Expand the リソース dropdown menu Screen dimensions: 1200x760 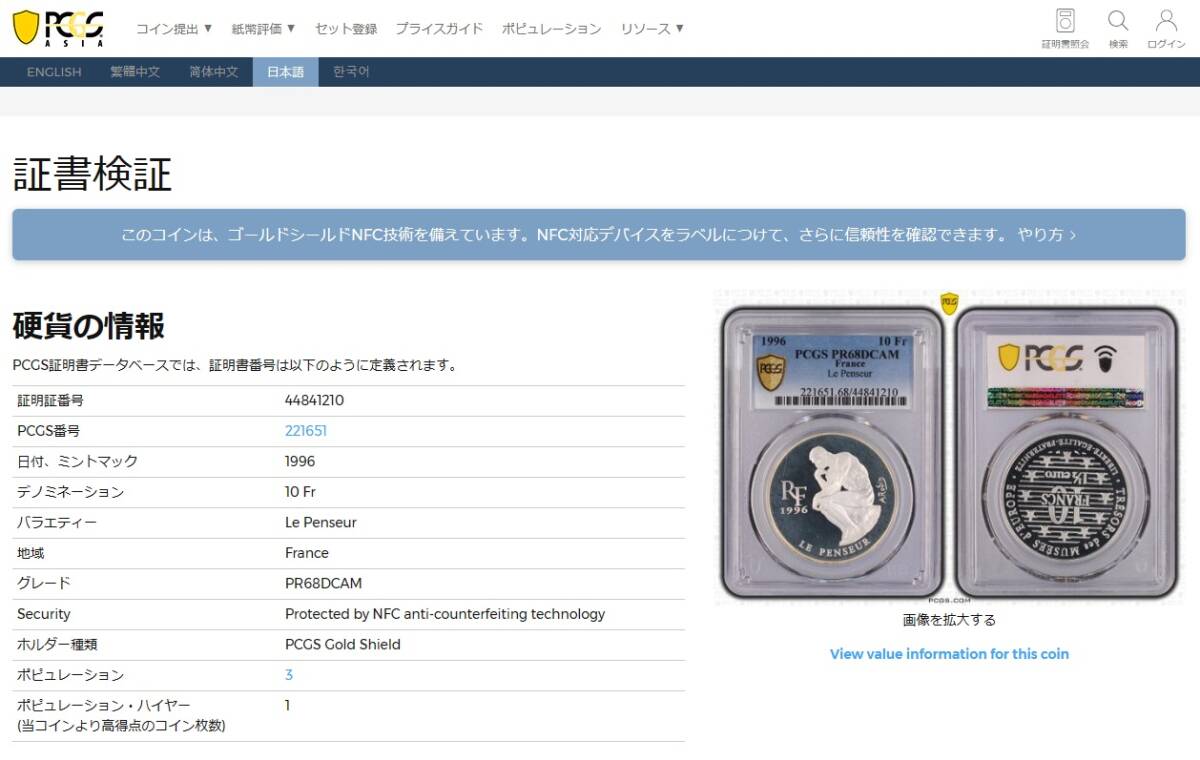click(653, 29)
